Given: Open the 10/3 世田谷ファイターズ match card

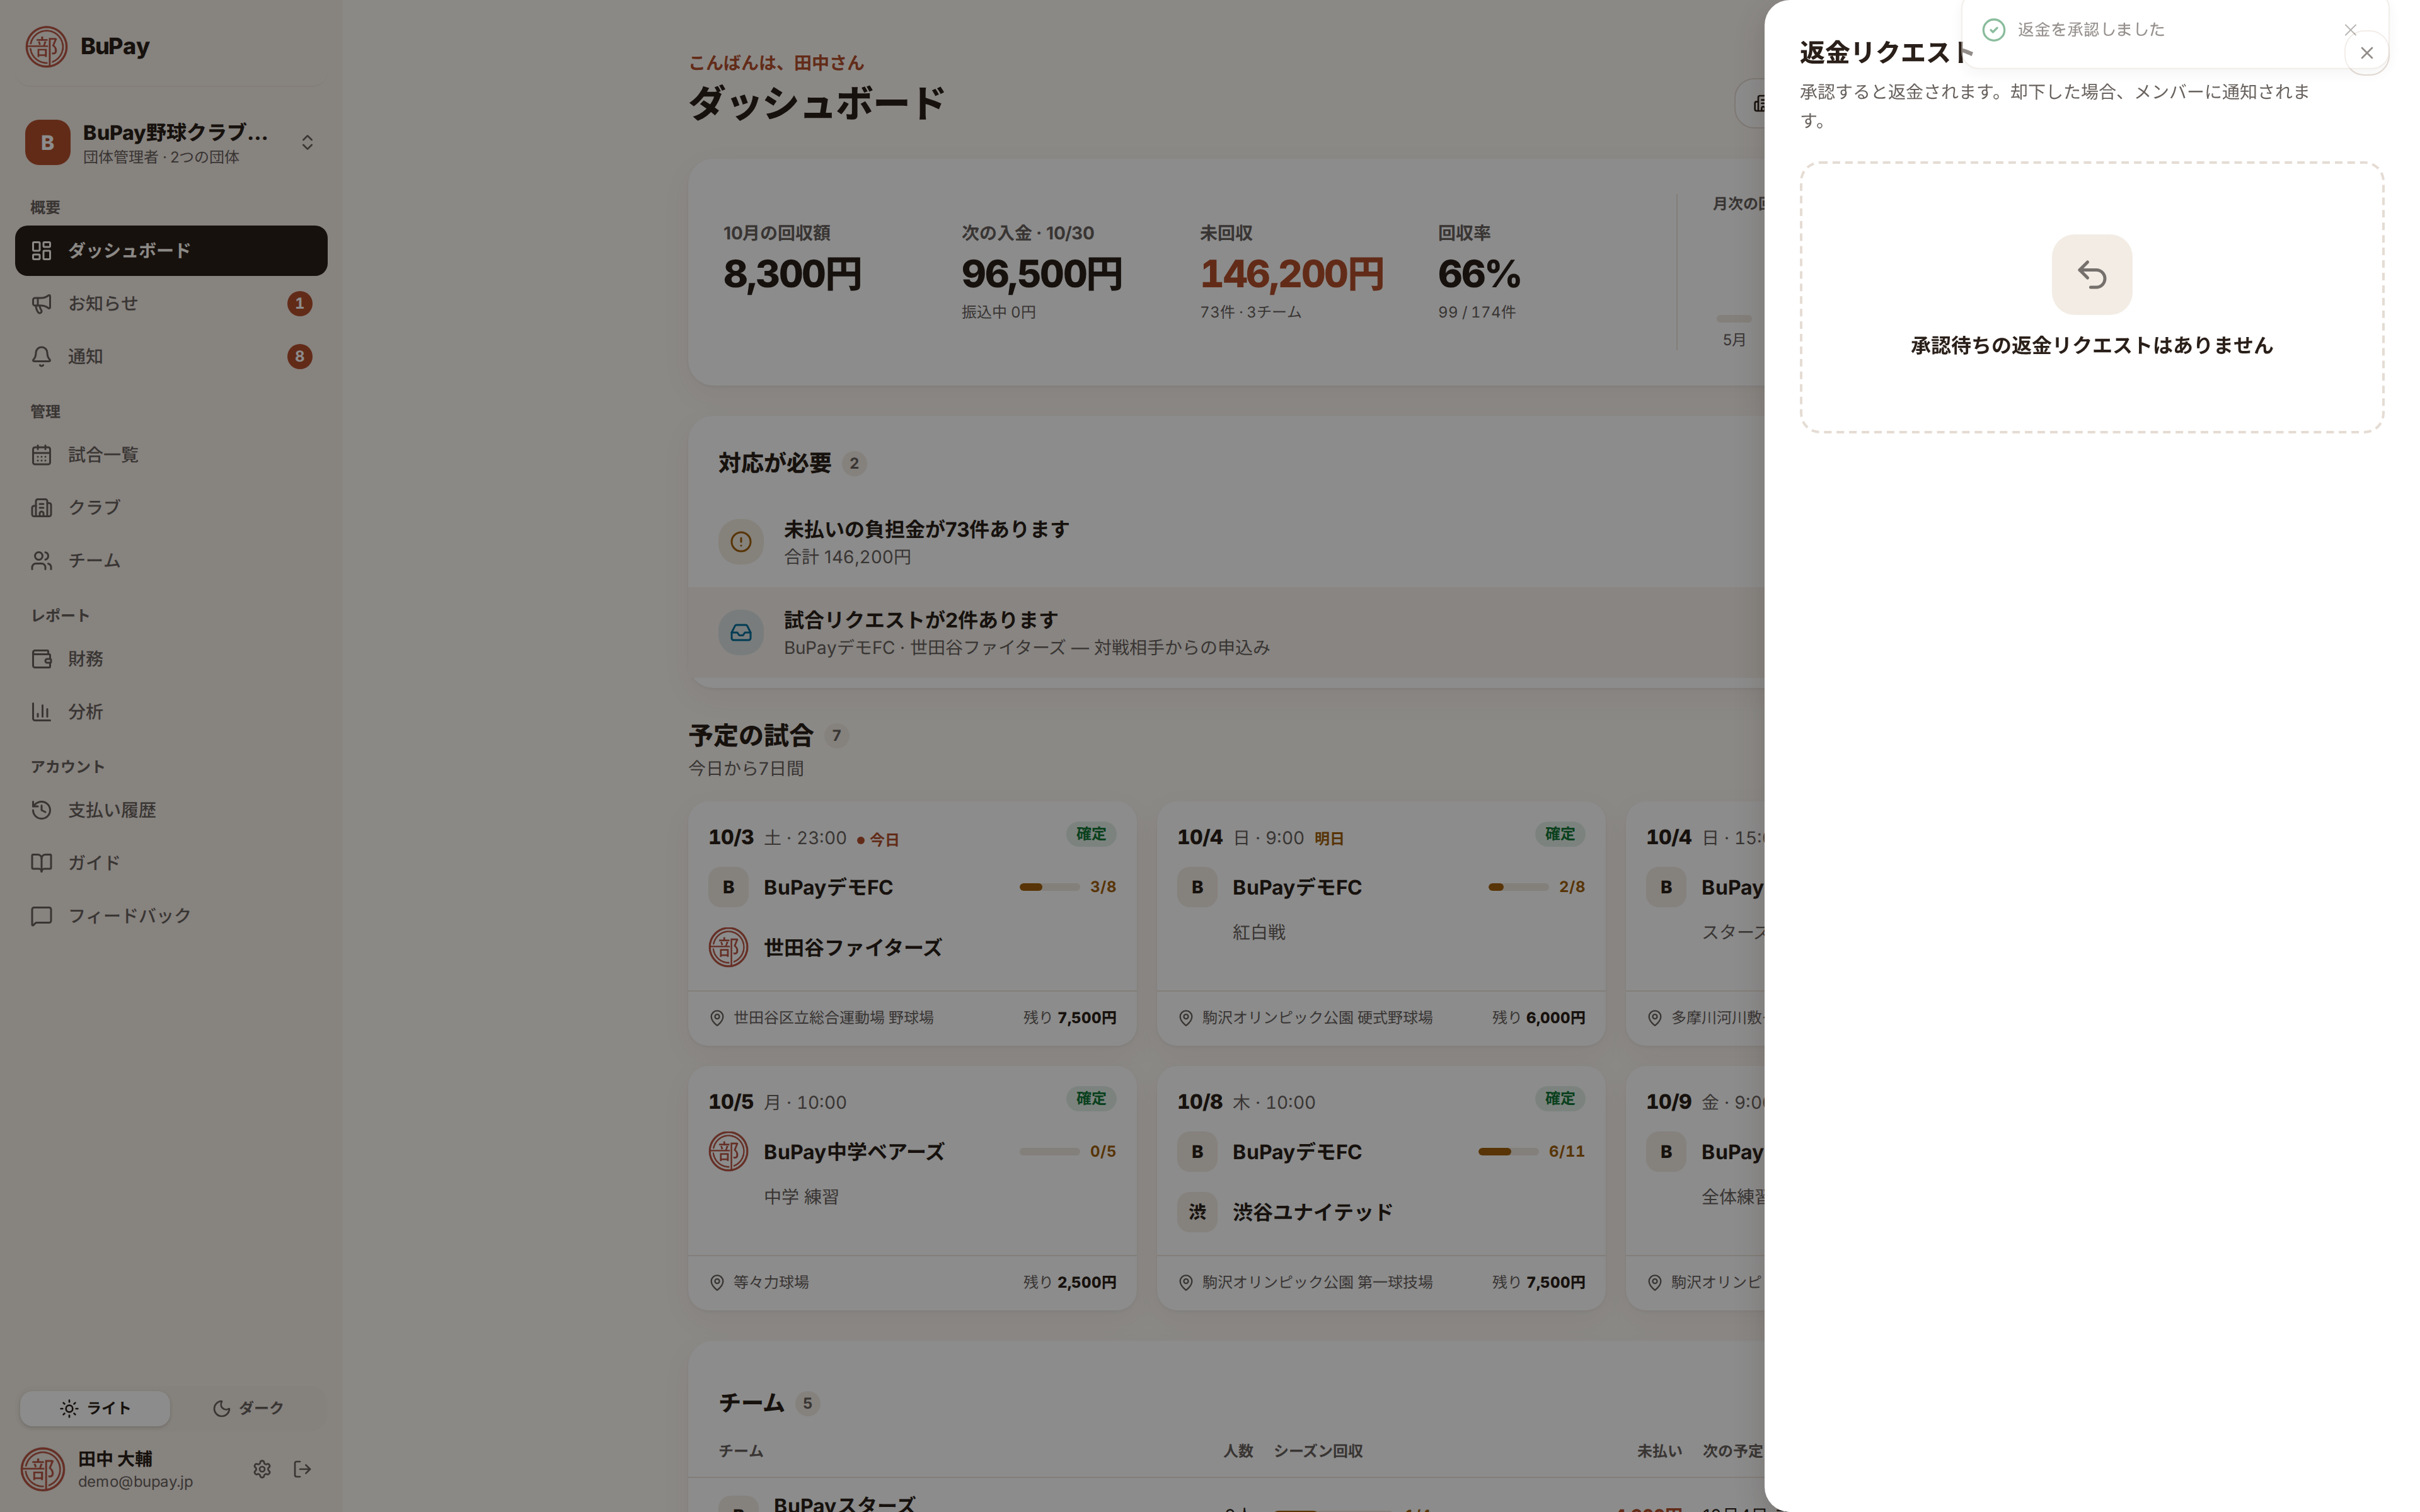Looking at the screenshot, I should (912, 924).
